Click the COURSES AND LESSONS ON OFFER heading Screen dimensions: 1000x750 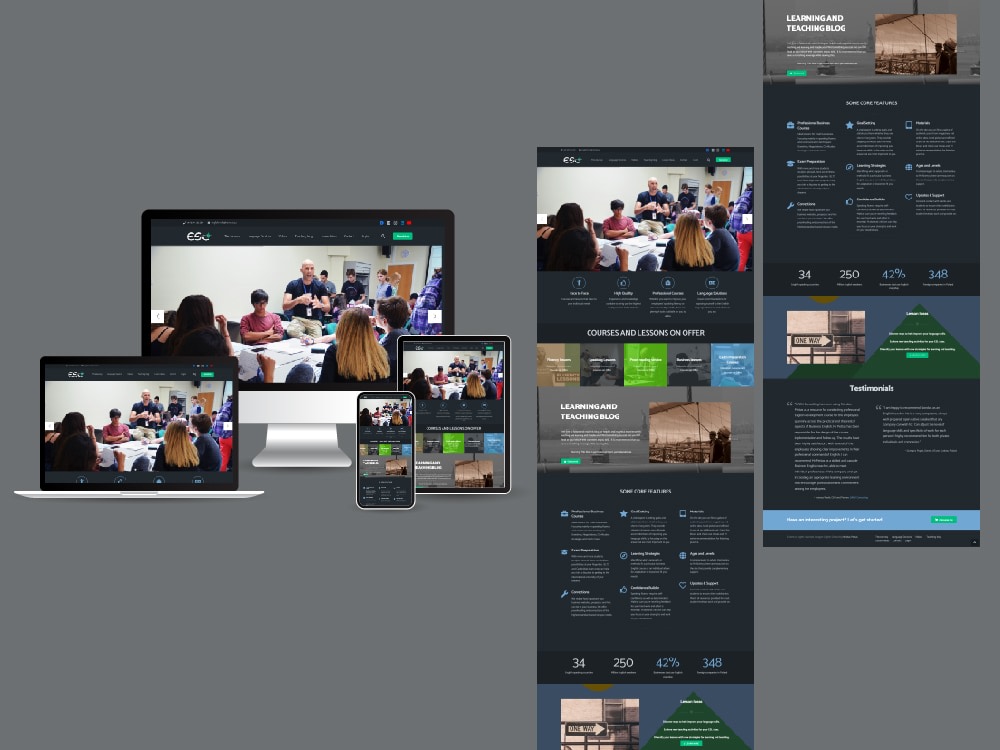(645, 333)
